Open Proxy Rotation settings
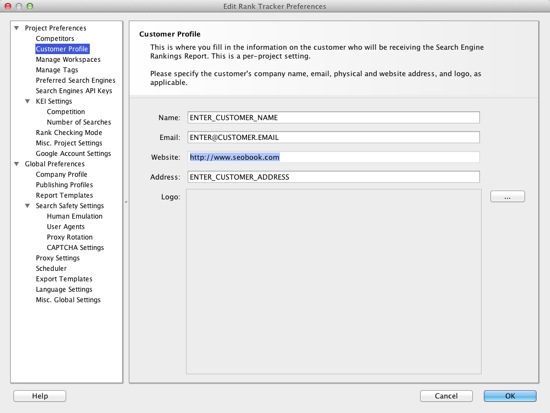Viewport: 550px width, 413px height. (x=69, y=237)
